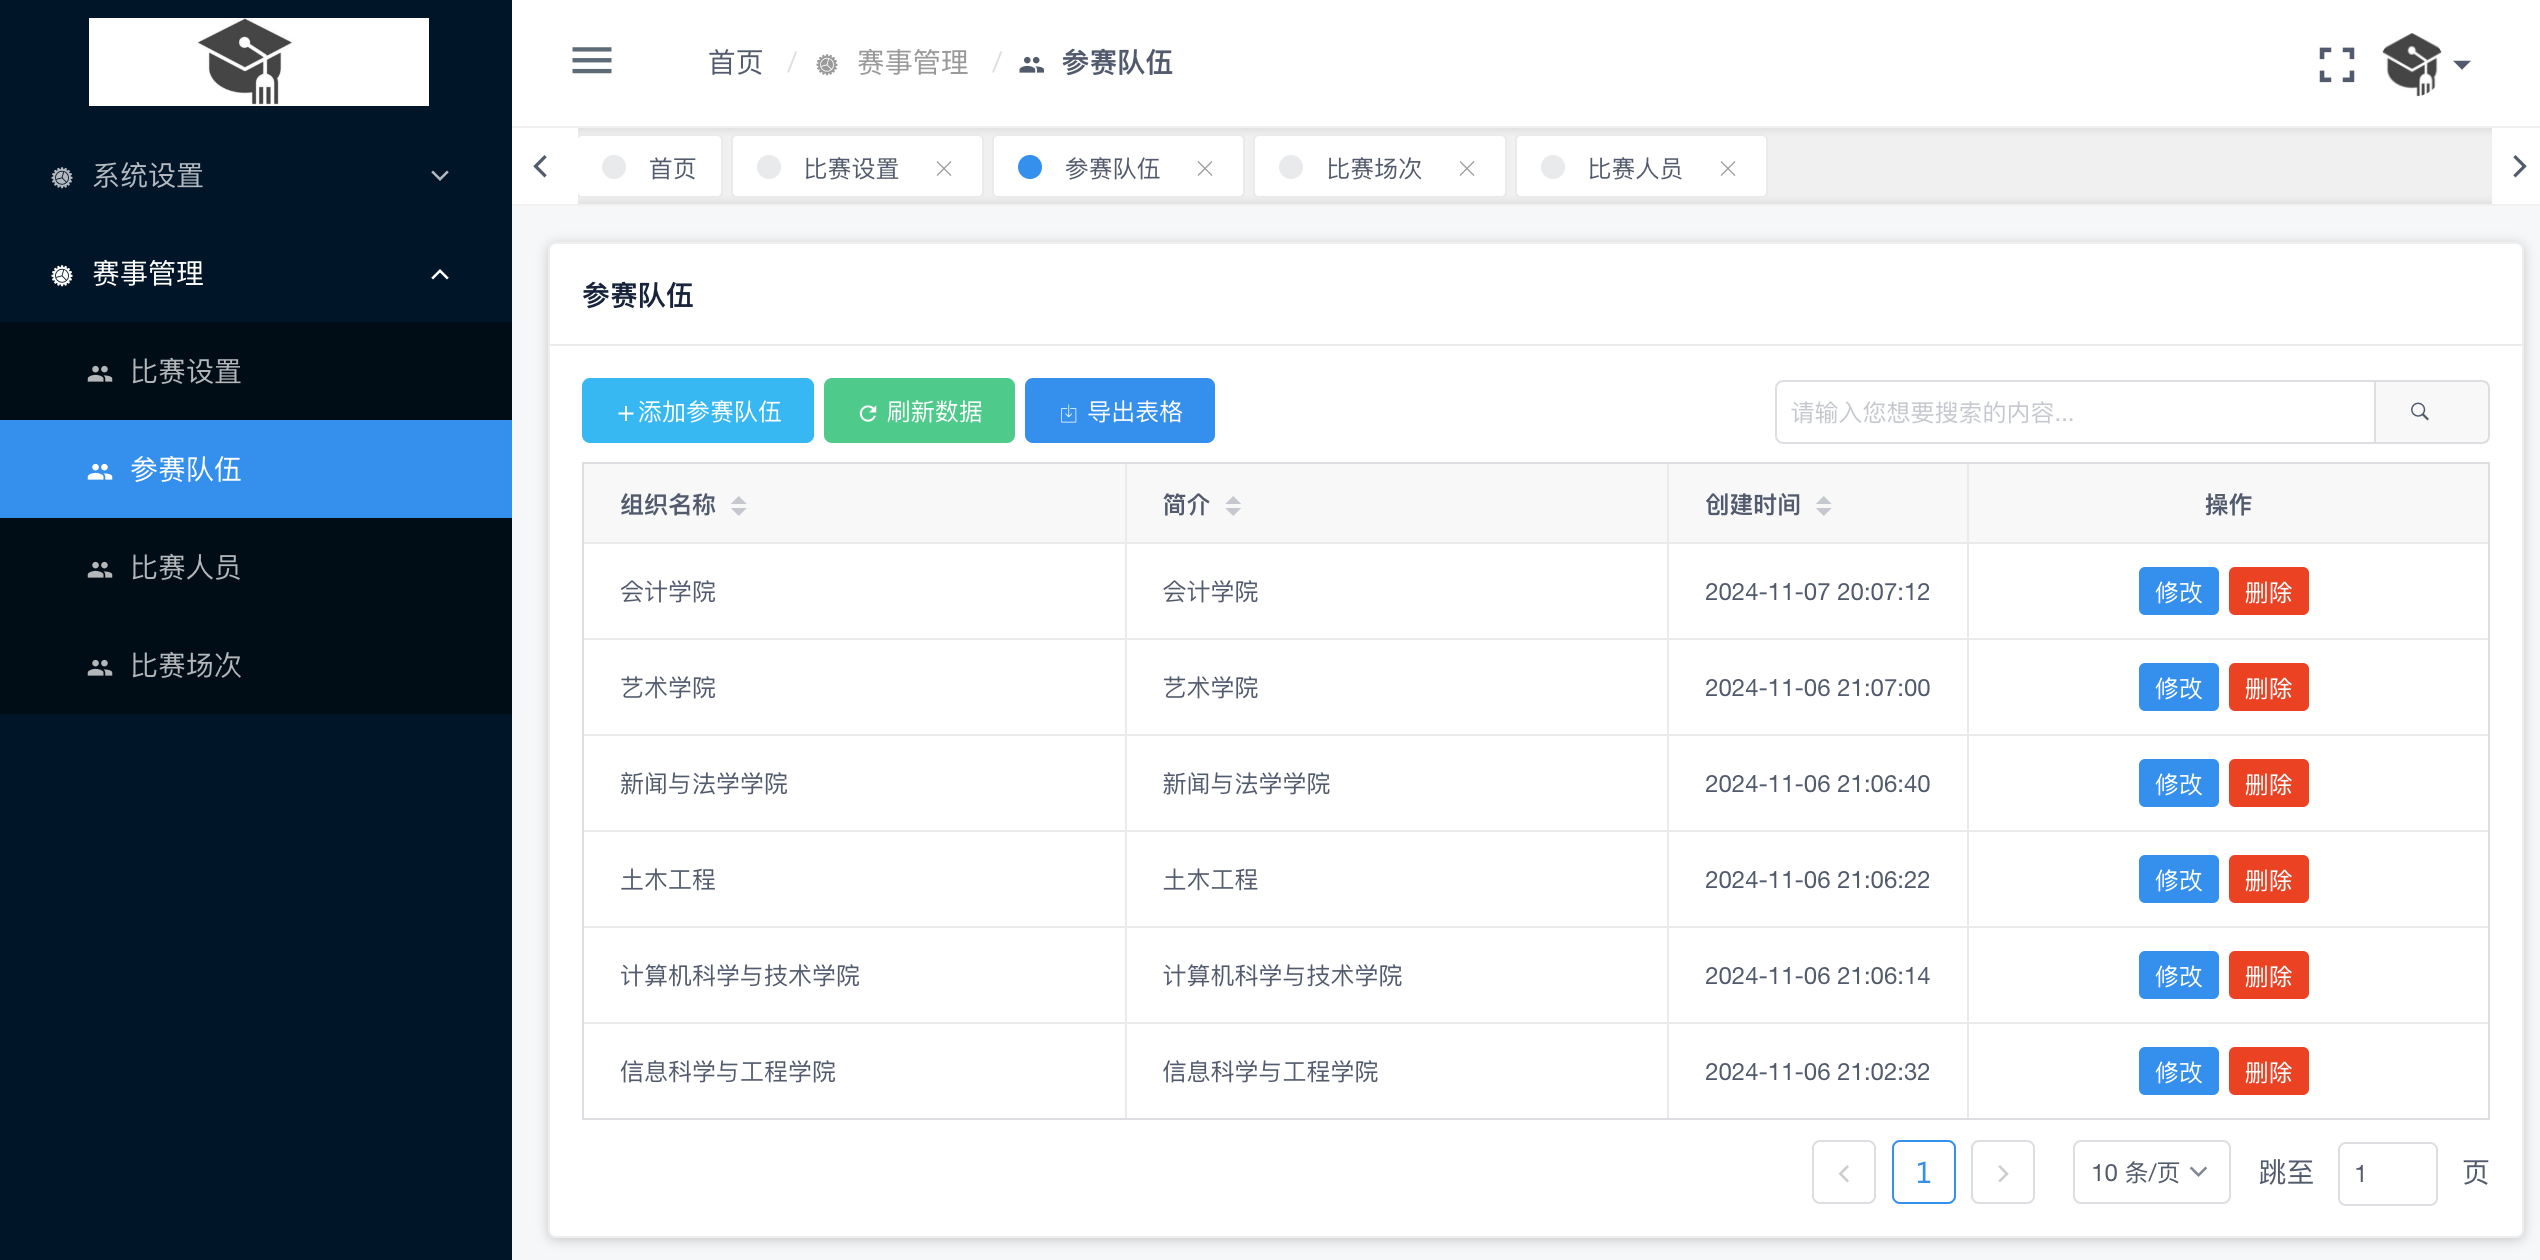Open 比赛设置 in the sidebar
The width and height of the screenshot is (2540, 1260).
[256, 371]
